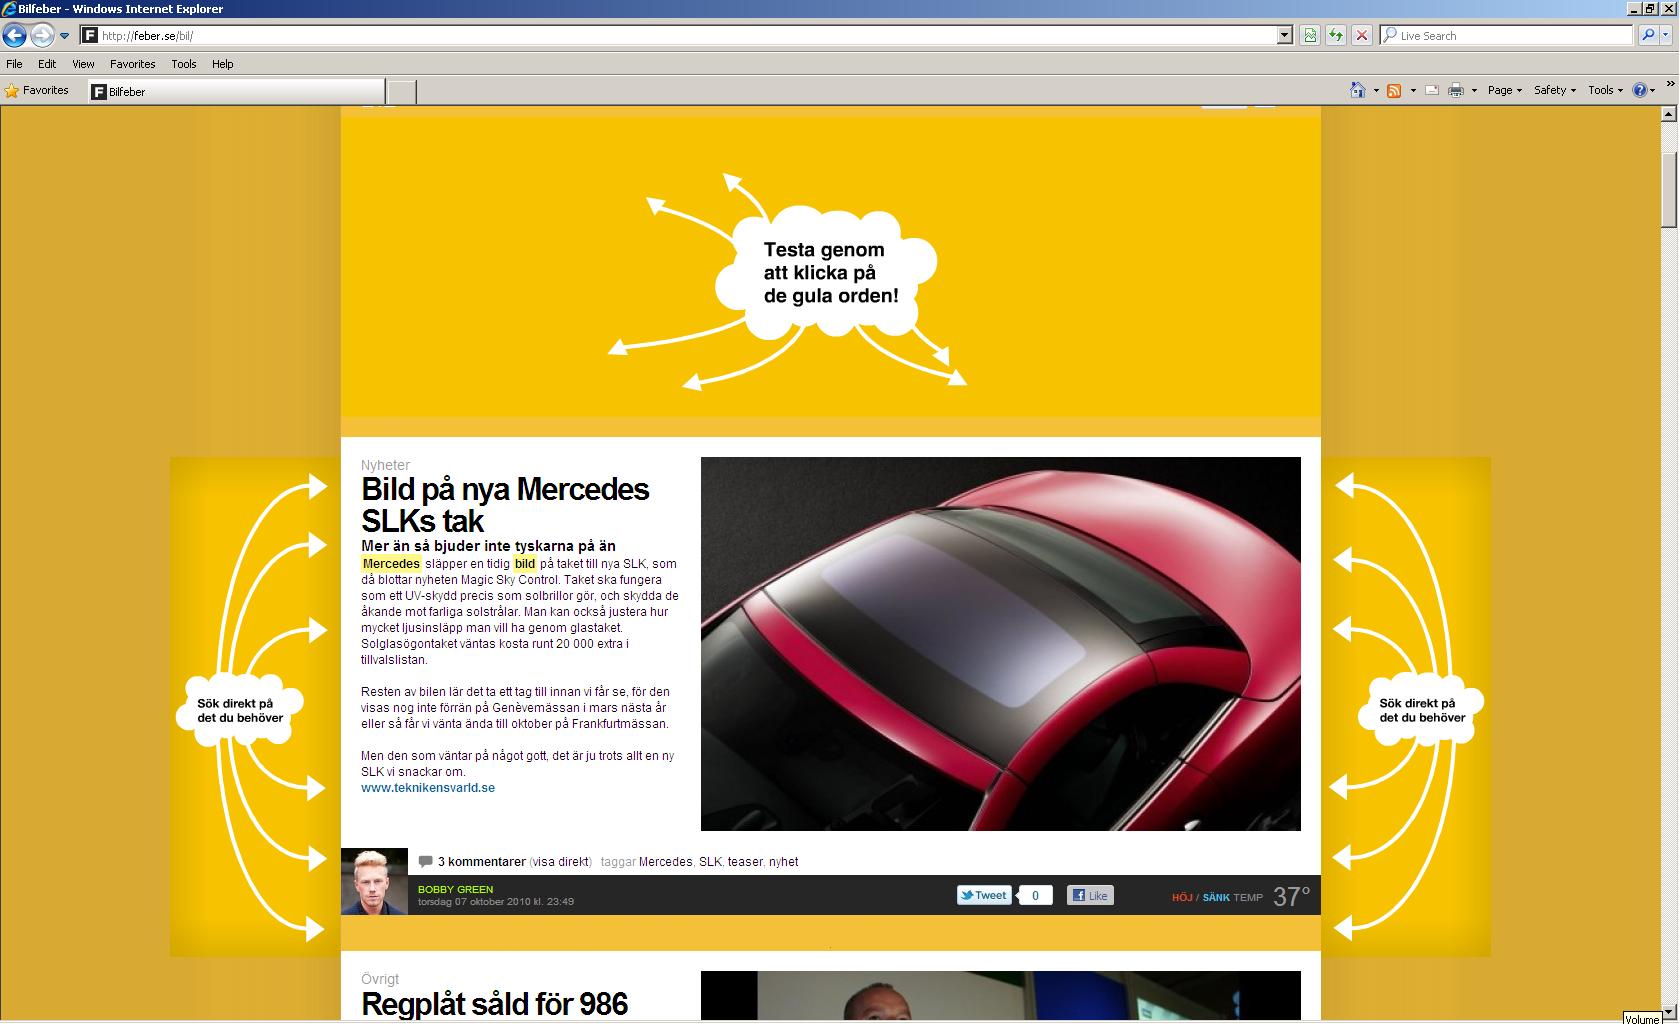1680x1024 pixels.
Task: Open the Edit menu
Action: (47, 64)
